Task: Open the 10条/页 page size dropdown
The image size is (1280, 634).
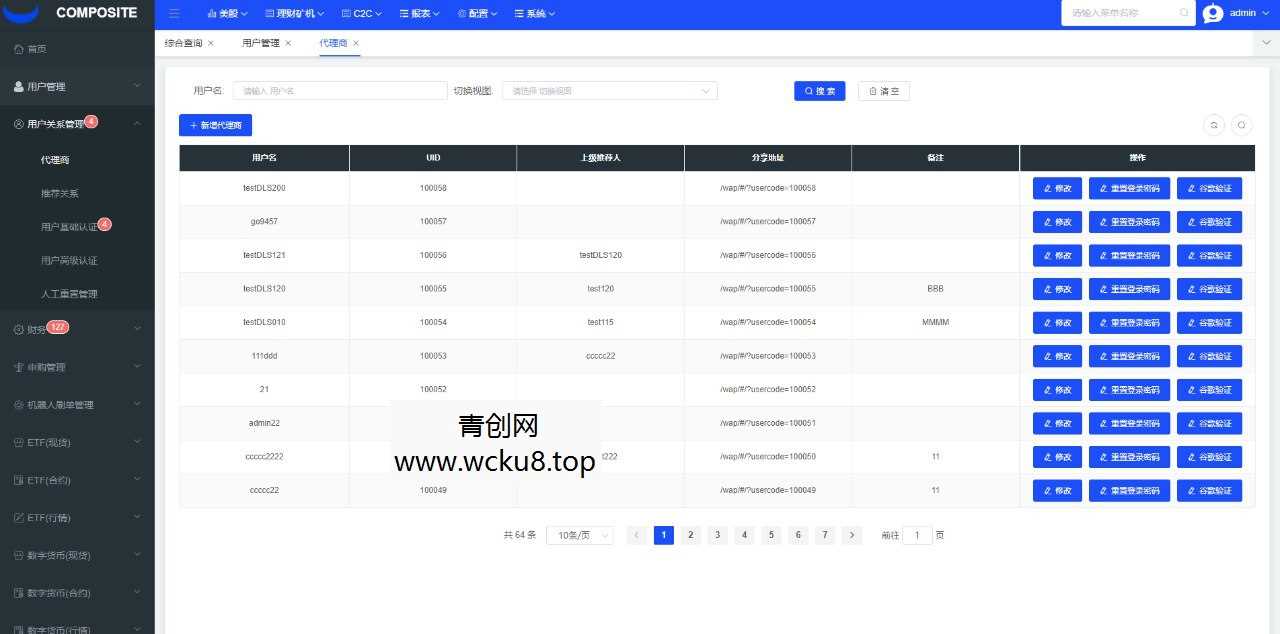Action: [580, 535]
